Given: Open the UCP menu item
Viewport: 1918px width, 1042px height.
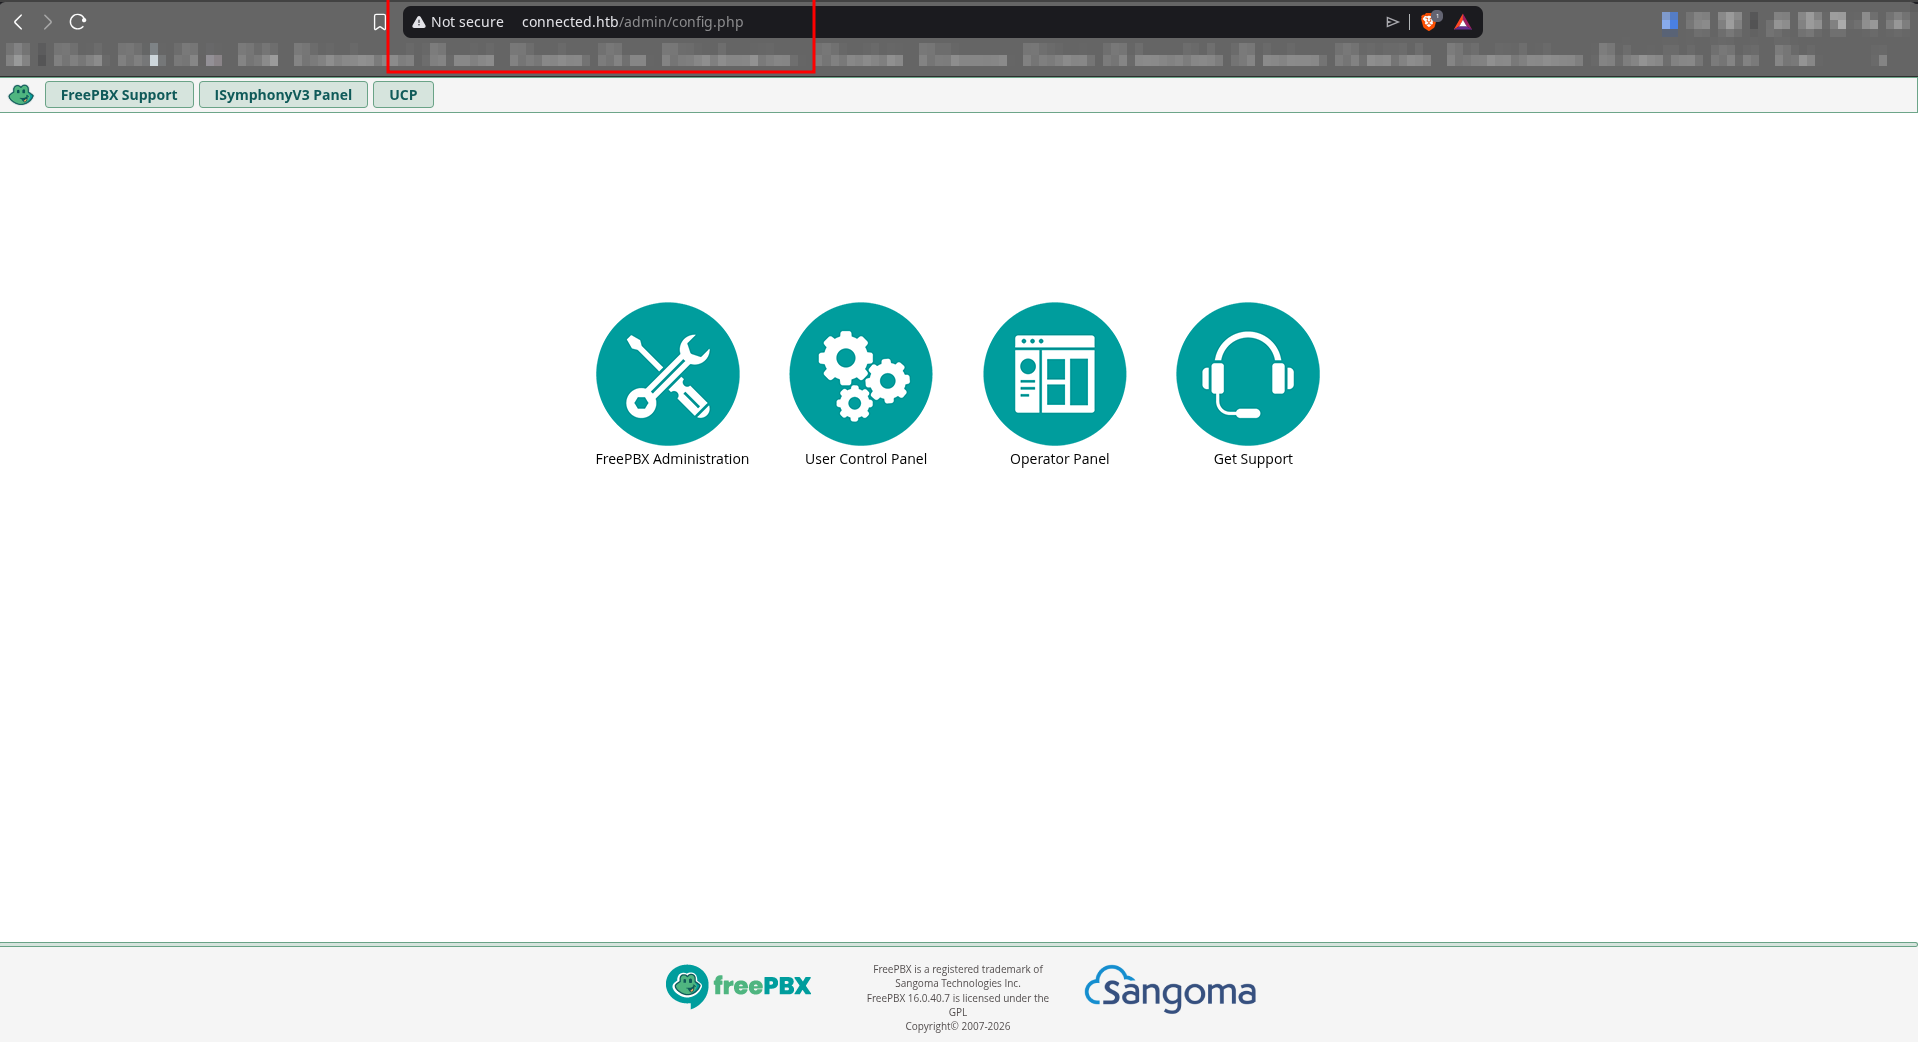Looking at the screenshot, I should click(403, 95).
